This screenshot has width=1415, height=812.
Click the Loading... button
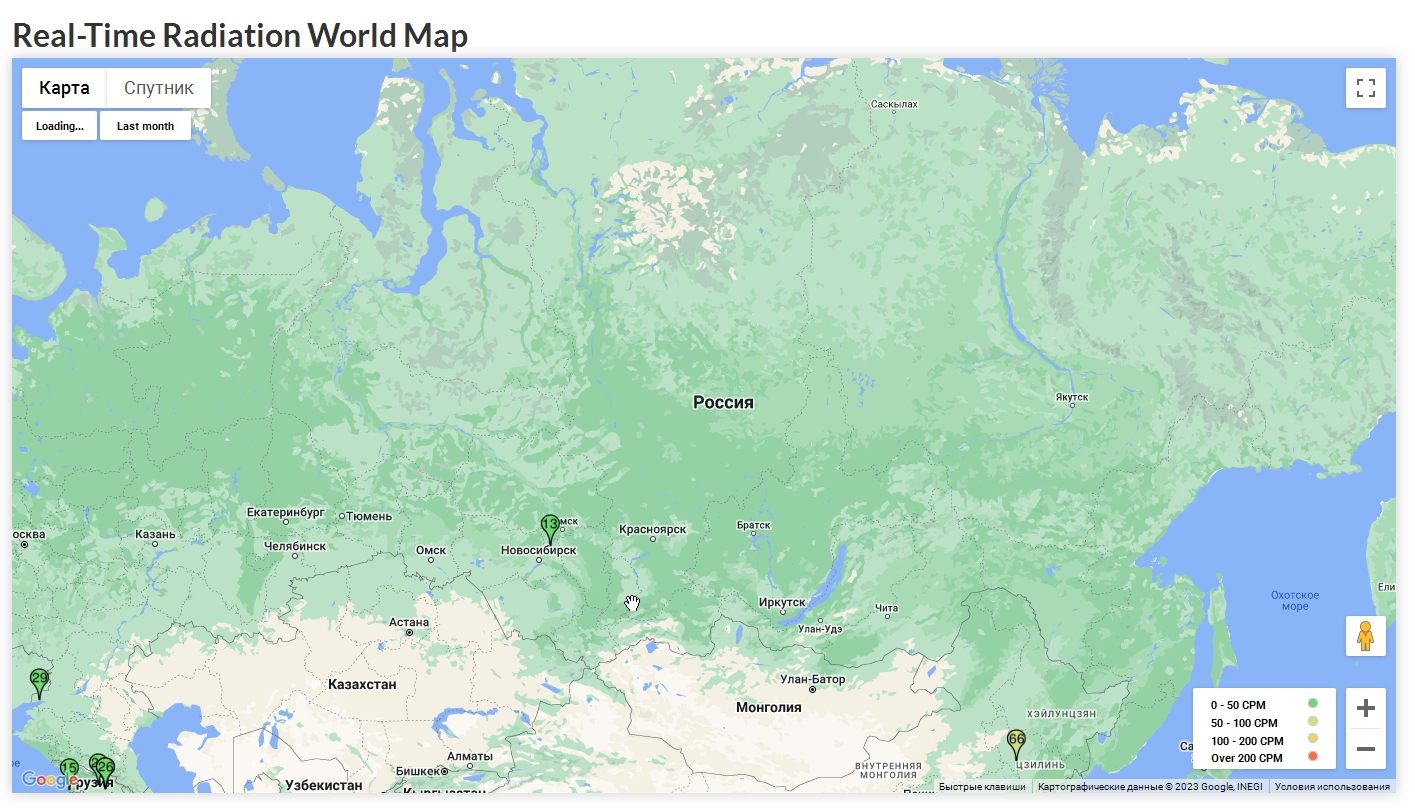tap(60, 126)
